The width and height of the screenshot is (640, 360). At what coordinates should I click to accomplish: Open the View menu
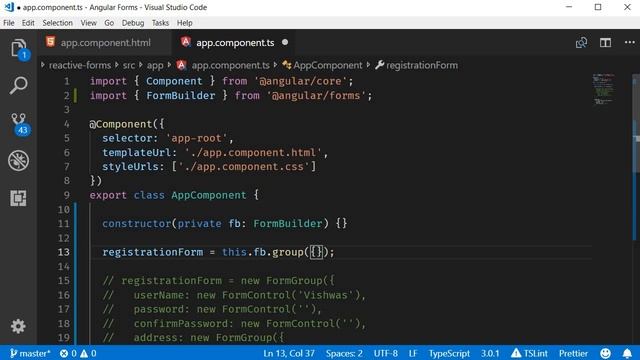pos(89,23)
